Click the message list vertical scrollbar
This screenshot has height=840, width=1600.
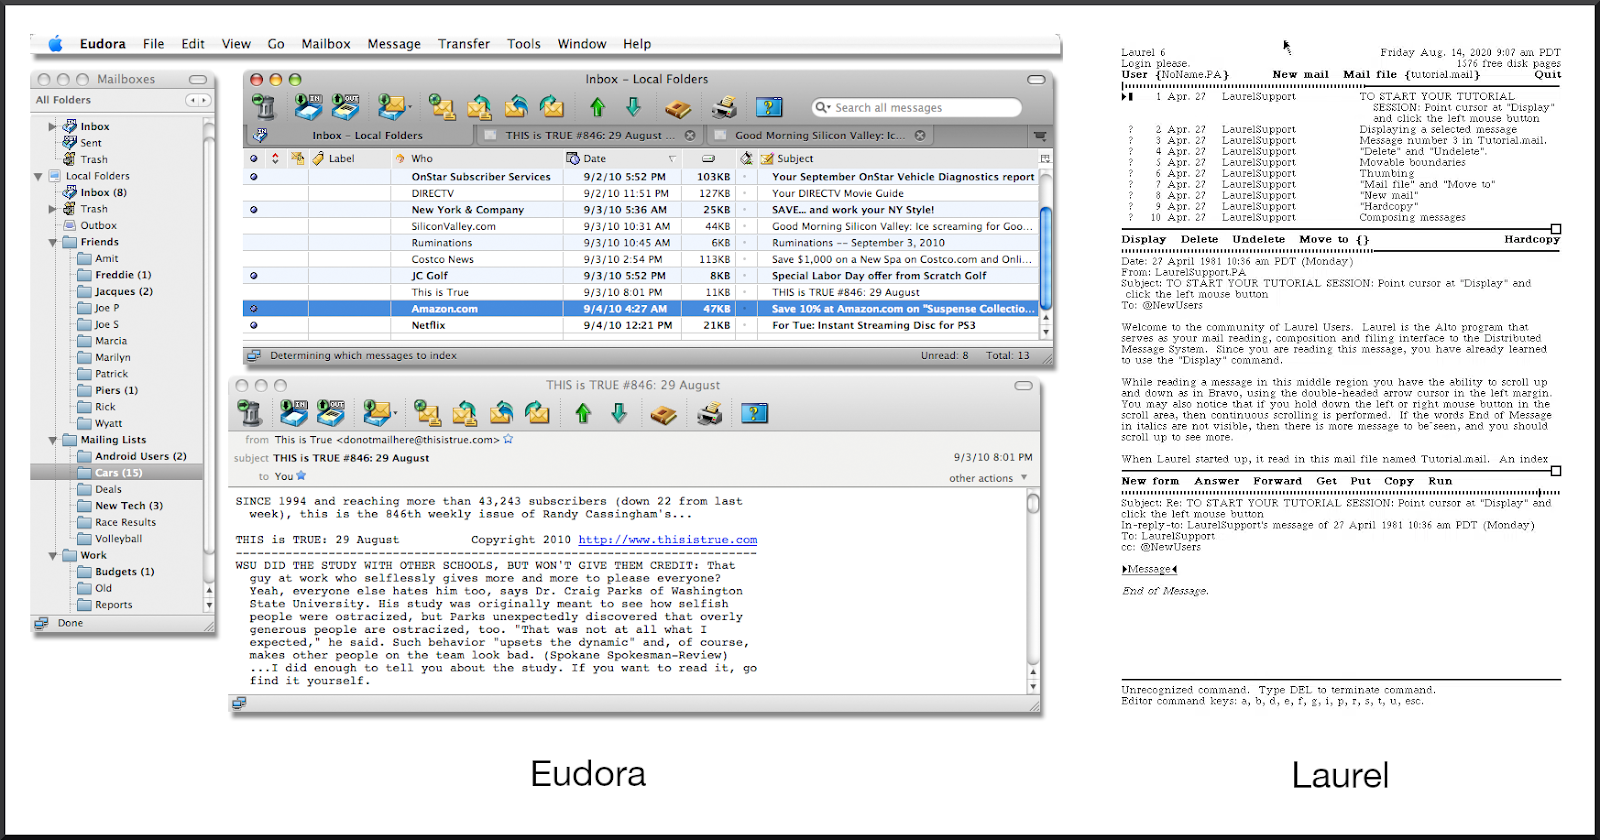click(x=1046, y=252)
